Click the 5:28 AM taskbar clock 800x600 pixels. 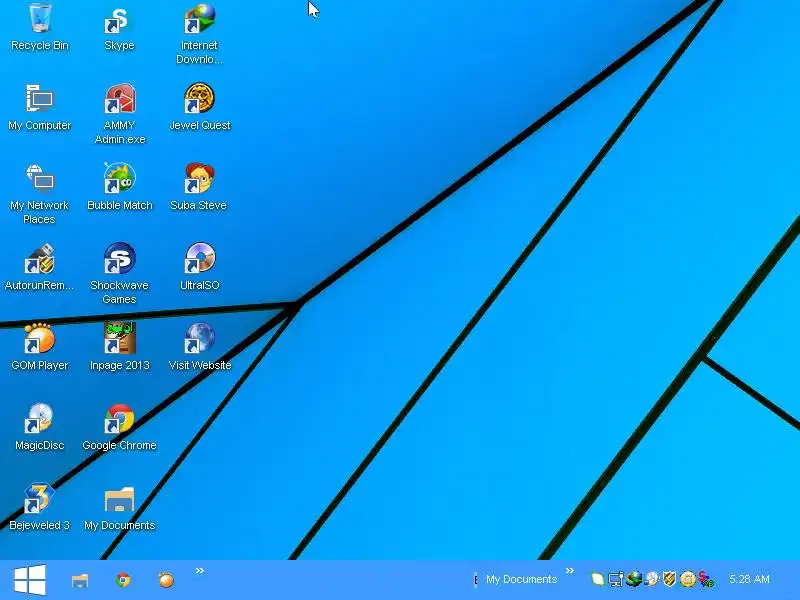tap(749, 579)
